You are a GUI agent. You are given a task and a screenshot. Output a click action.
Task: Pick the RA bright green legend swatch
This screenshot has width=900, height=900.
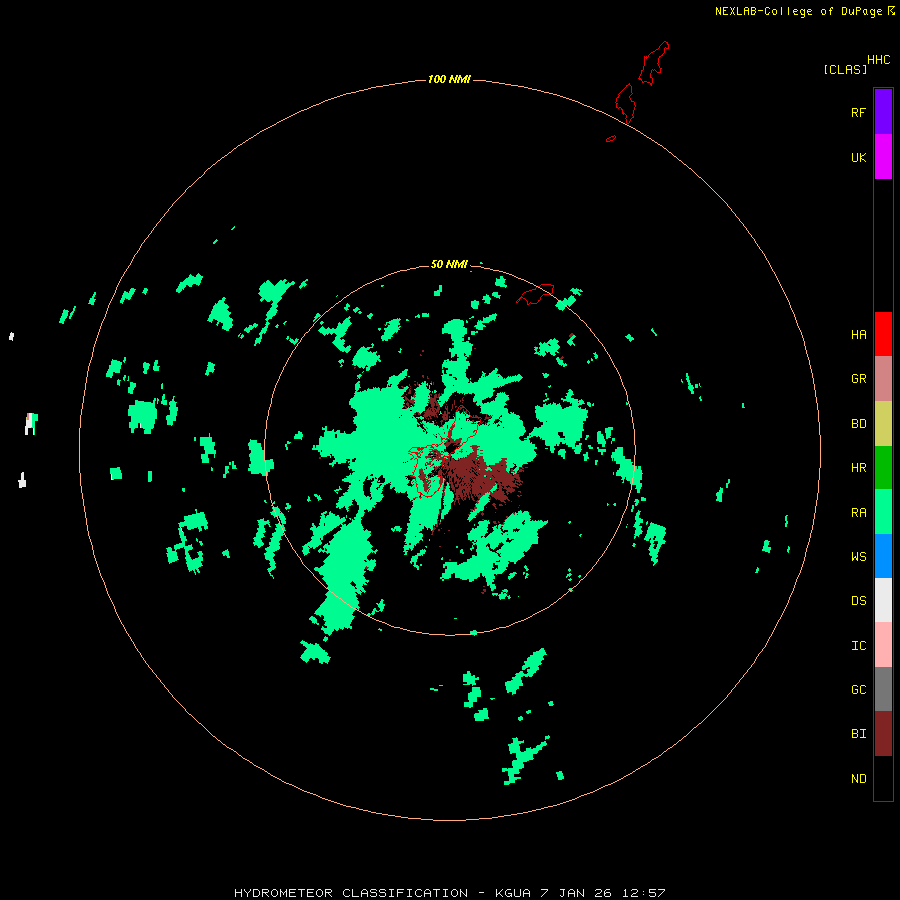point(883,512)
